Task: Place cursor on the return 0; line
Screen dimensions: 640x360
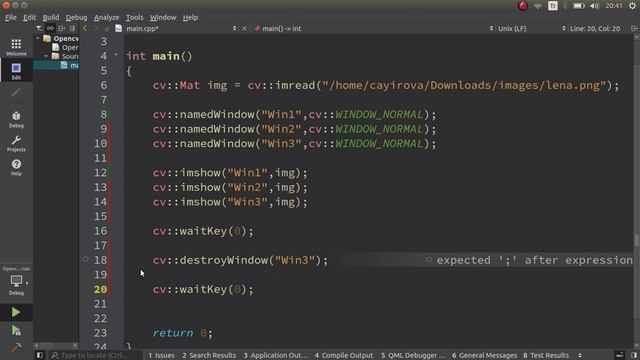Action: [182, 333]
